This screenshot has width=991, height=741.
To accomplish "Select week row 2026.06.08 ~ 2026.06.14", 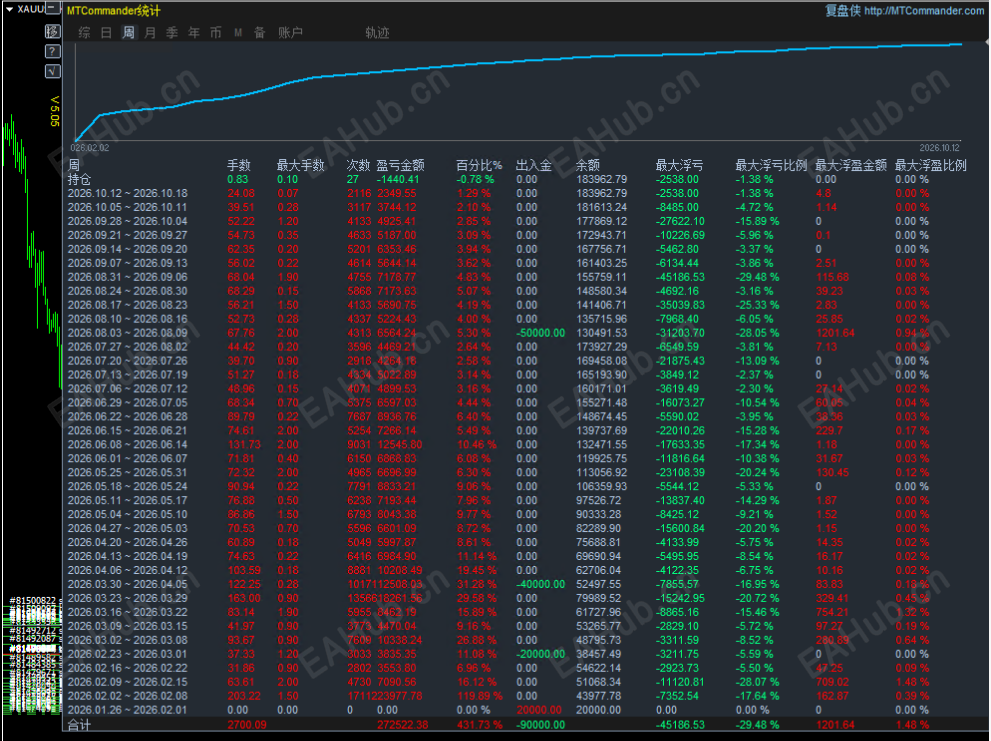I will [x=128, y=444].
